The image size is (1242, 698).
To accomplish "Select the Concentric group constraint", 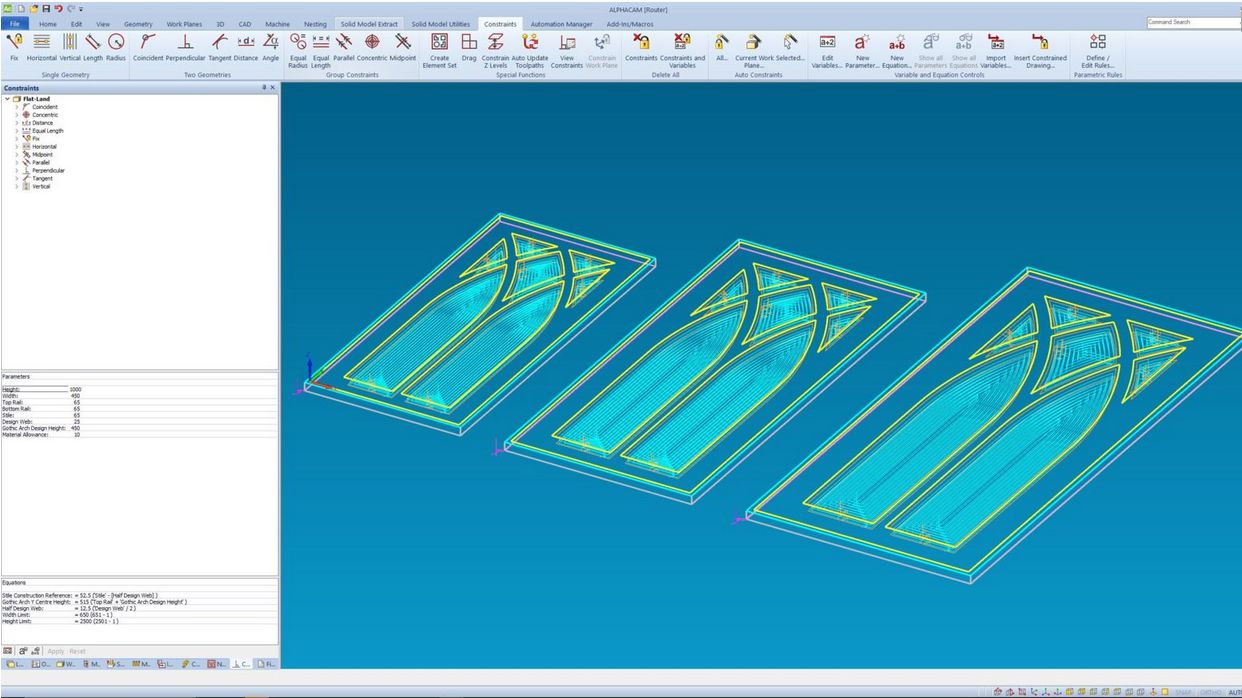I will [x=372, y=45].
